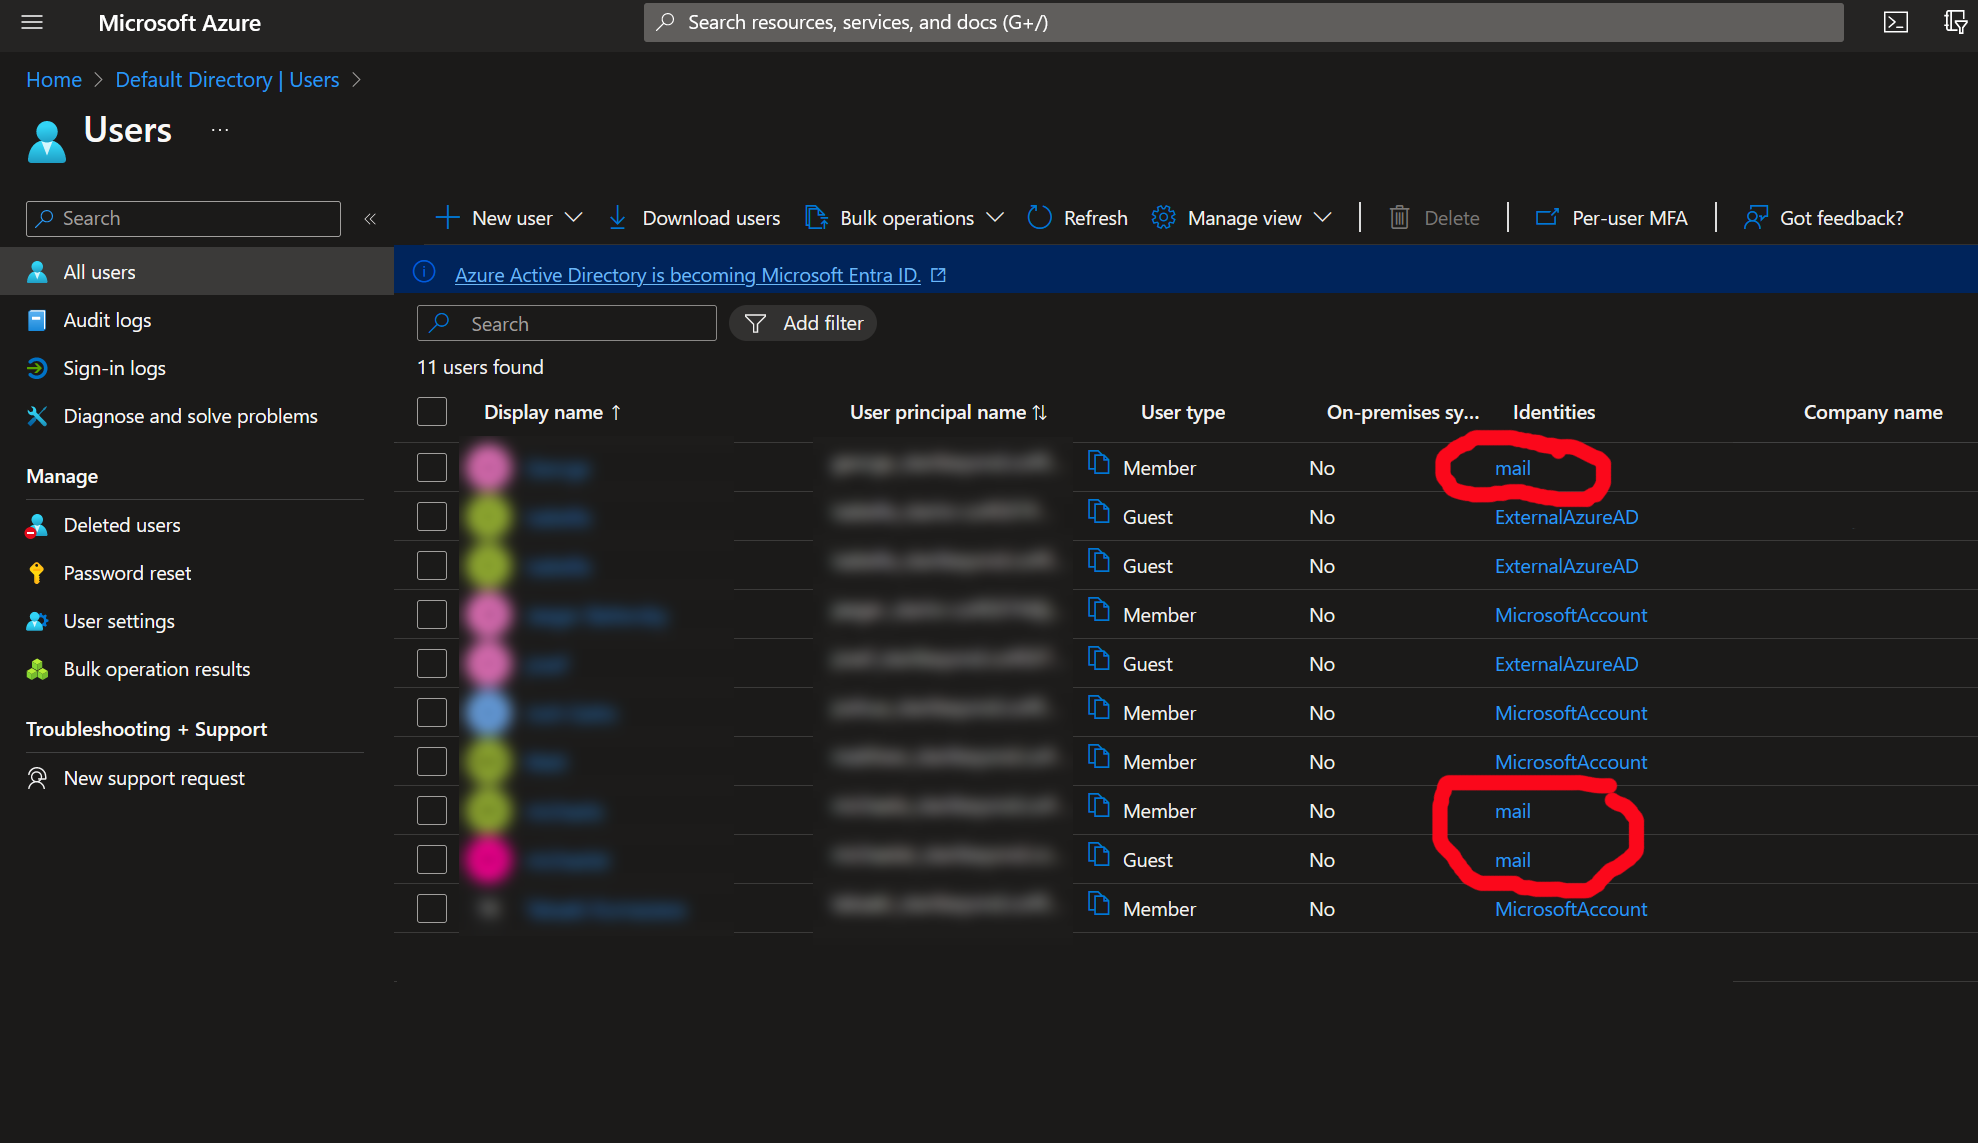This screenshot has height=1143, width=1978.
Task: Open the external link icon beside Entra ID notice
Action: tap(938, 275)
